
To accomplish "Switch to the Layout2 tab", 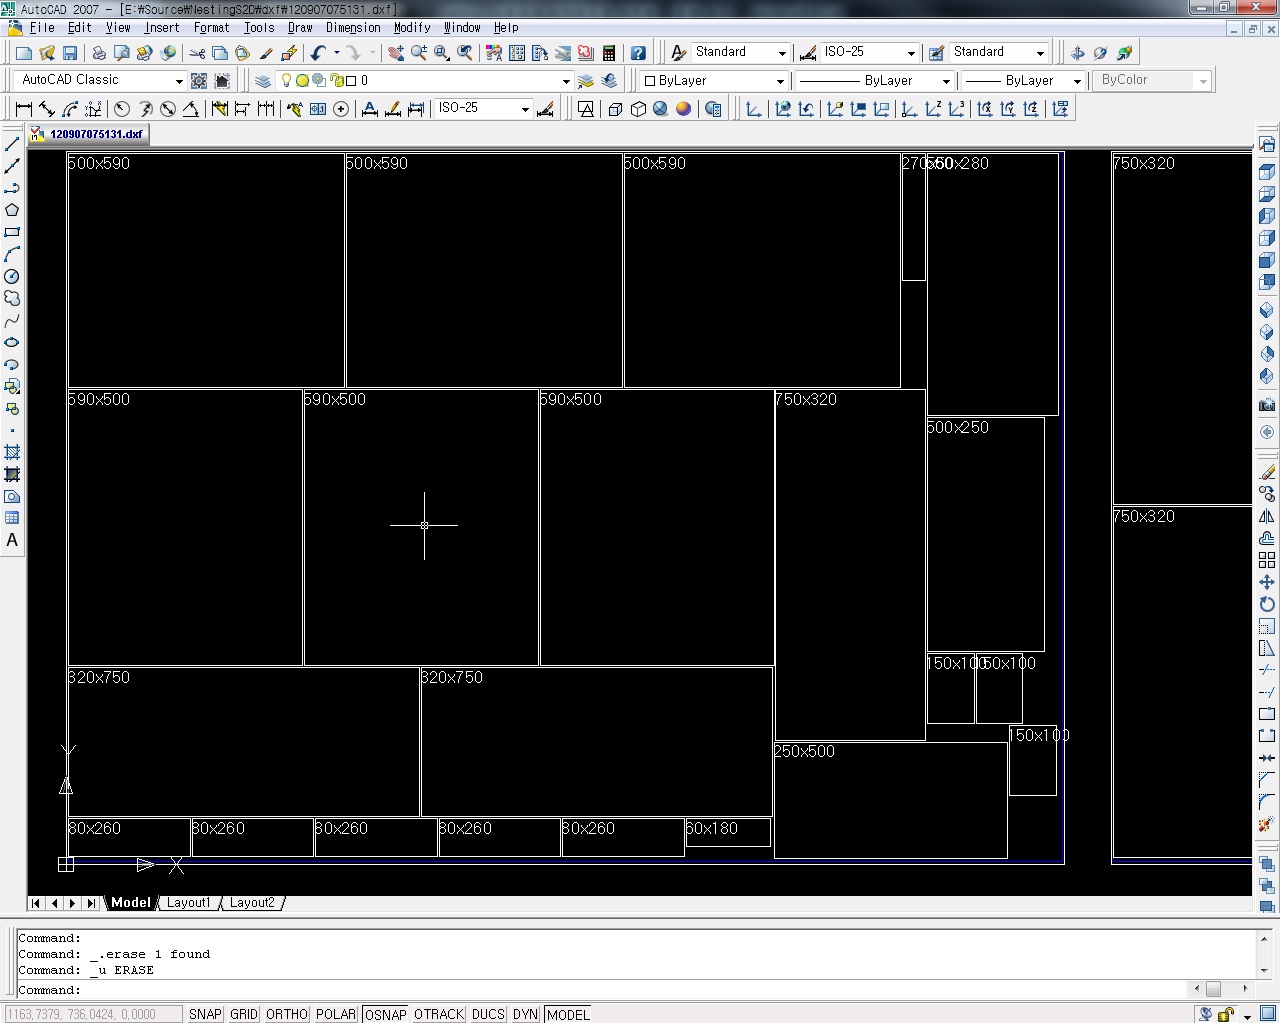I will pos(252,903).
